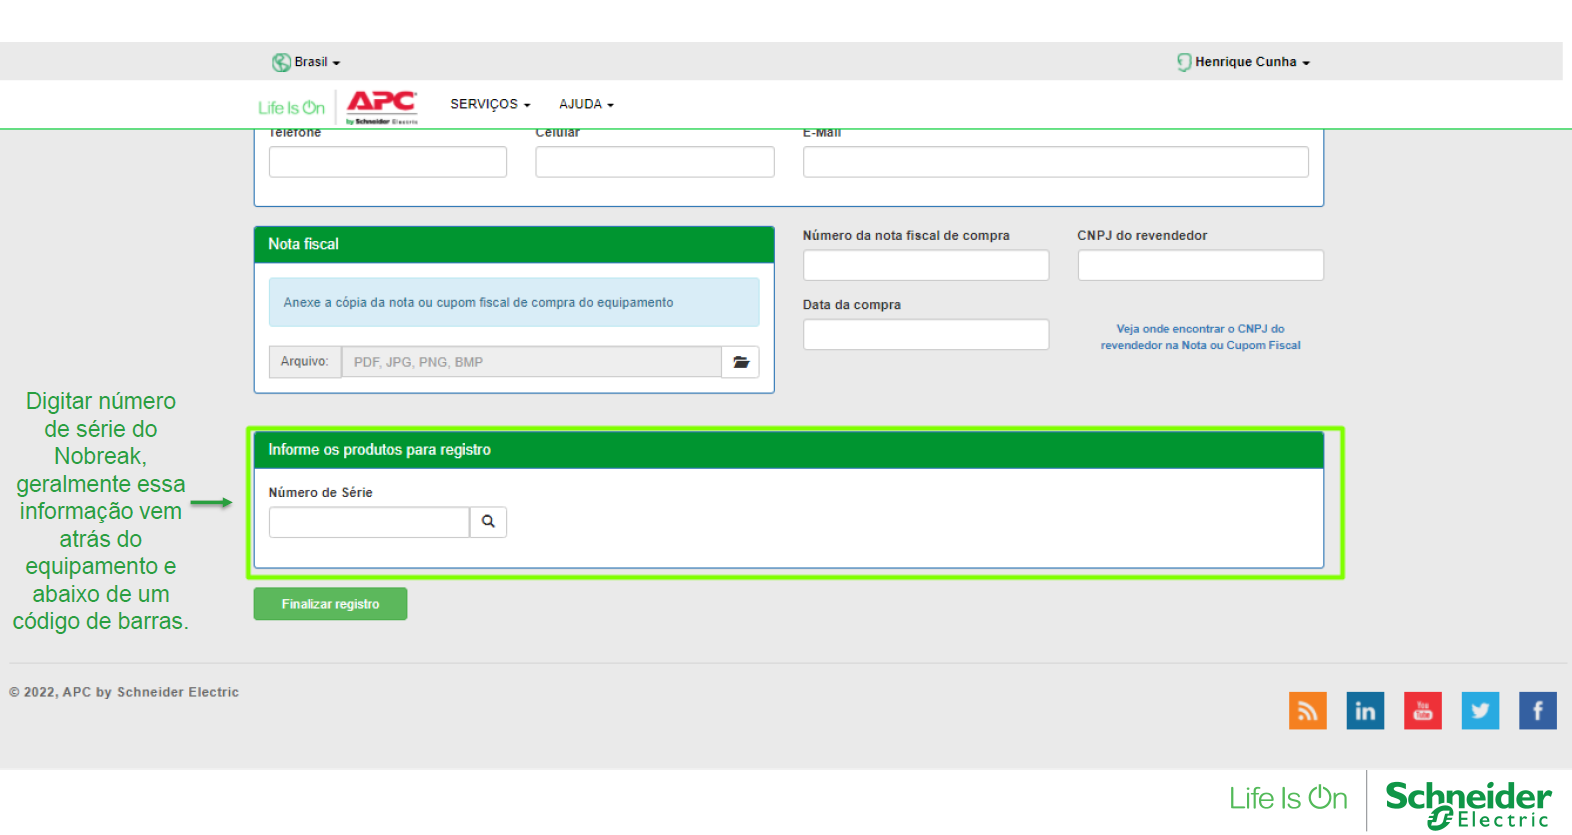Click the Celular input field
Screen dimensions: 1572x835
(x=655, y=162)
